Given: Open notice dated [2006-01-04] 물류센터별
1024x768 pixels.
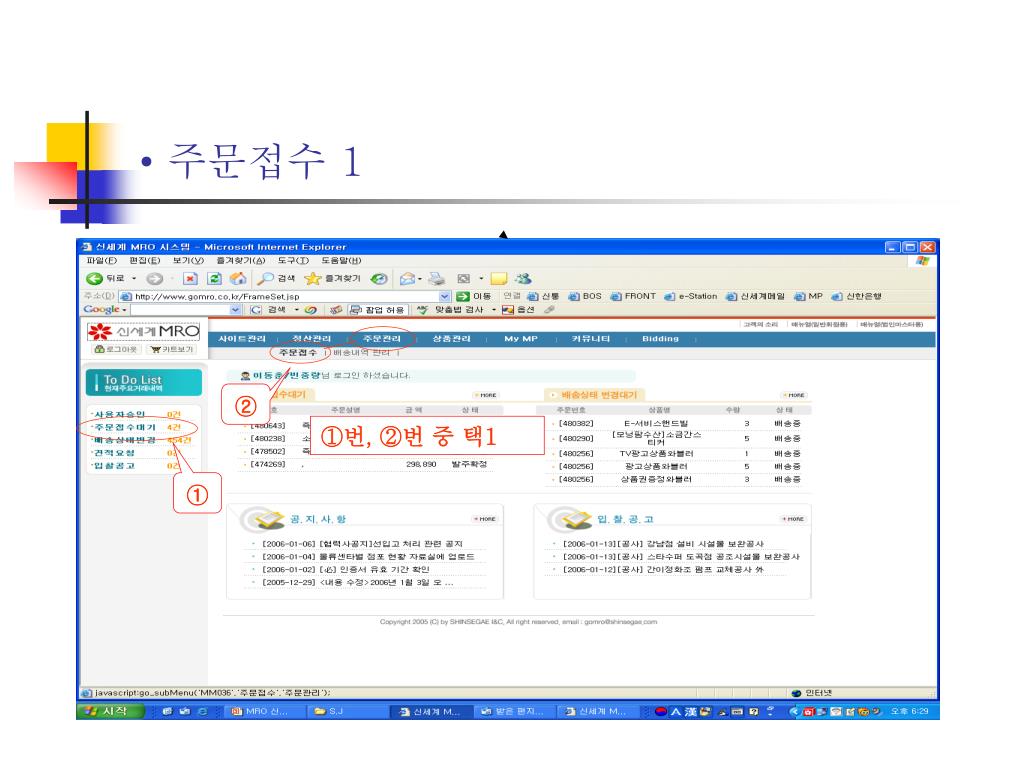Looking at the screenshot, I should point(368,556).
